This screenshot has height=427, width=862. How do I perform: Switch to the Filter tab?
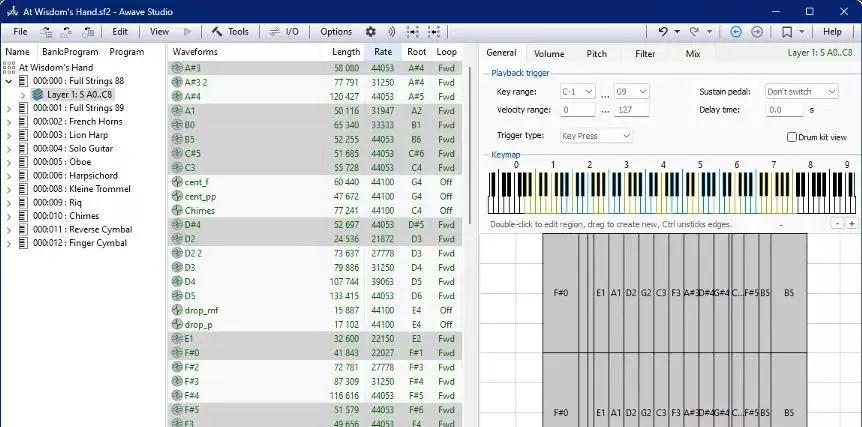tap(645, 54)
